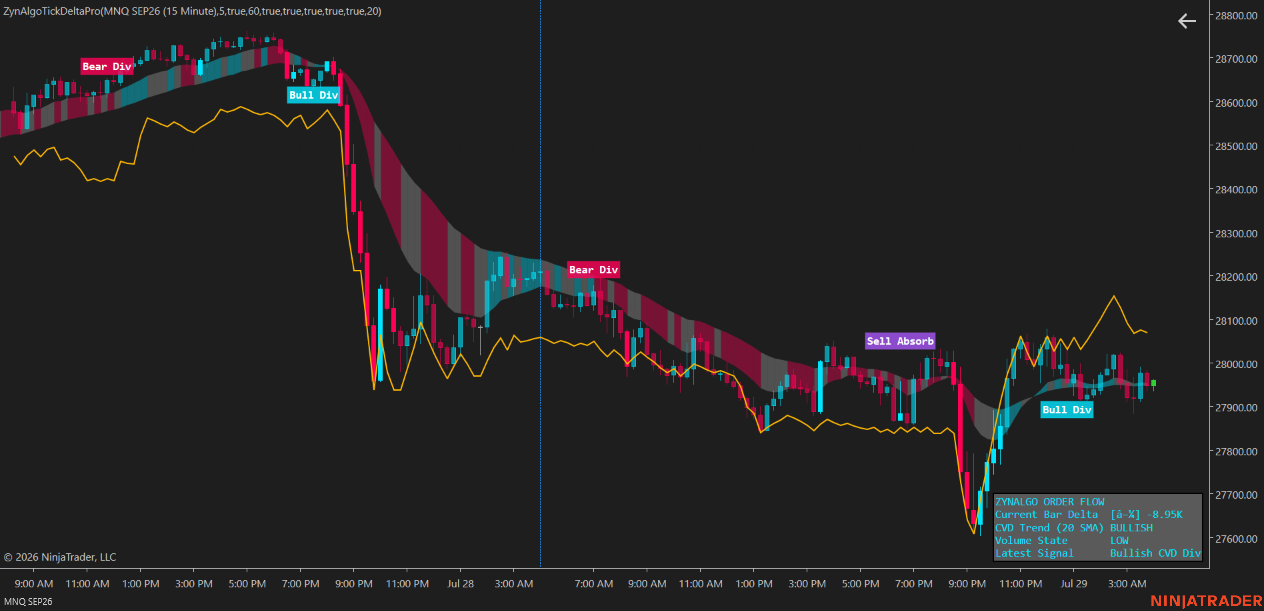Click the -8.95K delta value
The height and width of the screenshot is (611, 1264).
(1164, 515)
